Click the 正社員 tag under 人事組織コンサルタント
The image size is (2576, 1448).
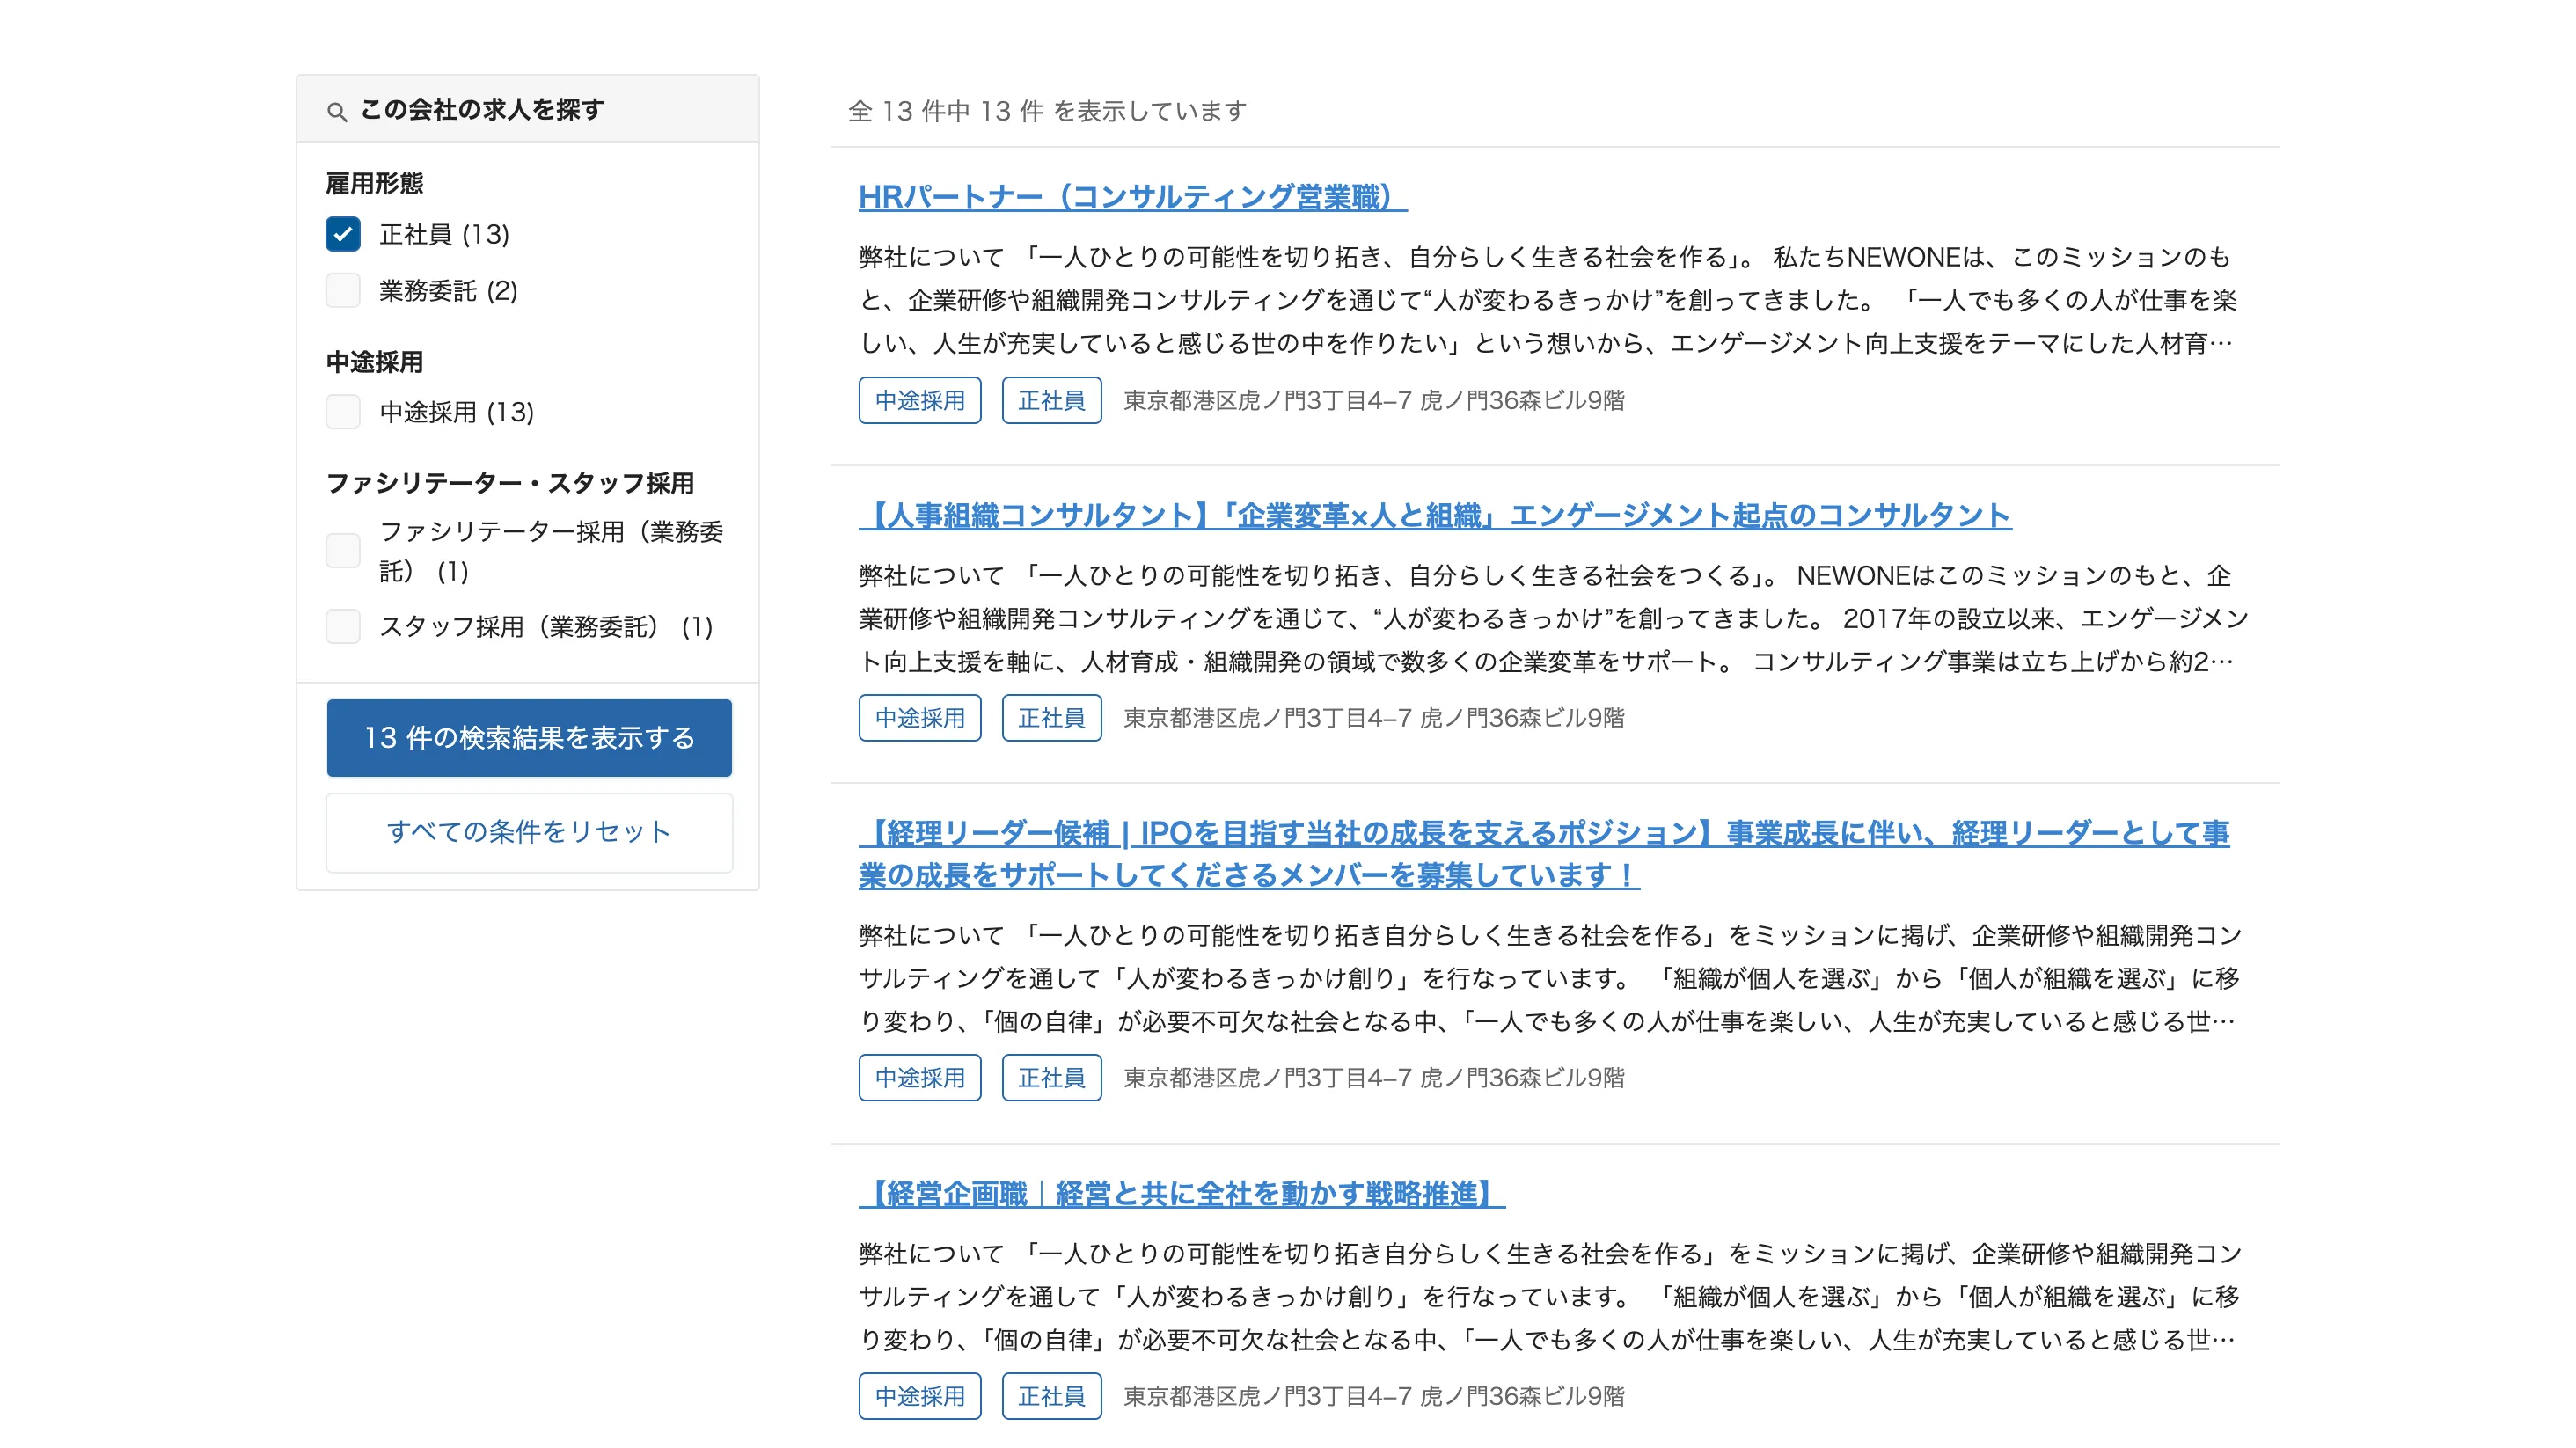(1051, 717)
